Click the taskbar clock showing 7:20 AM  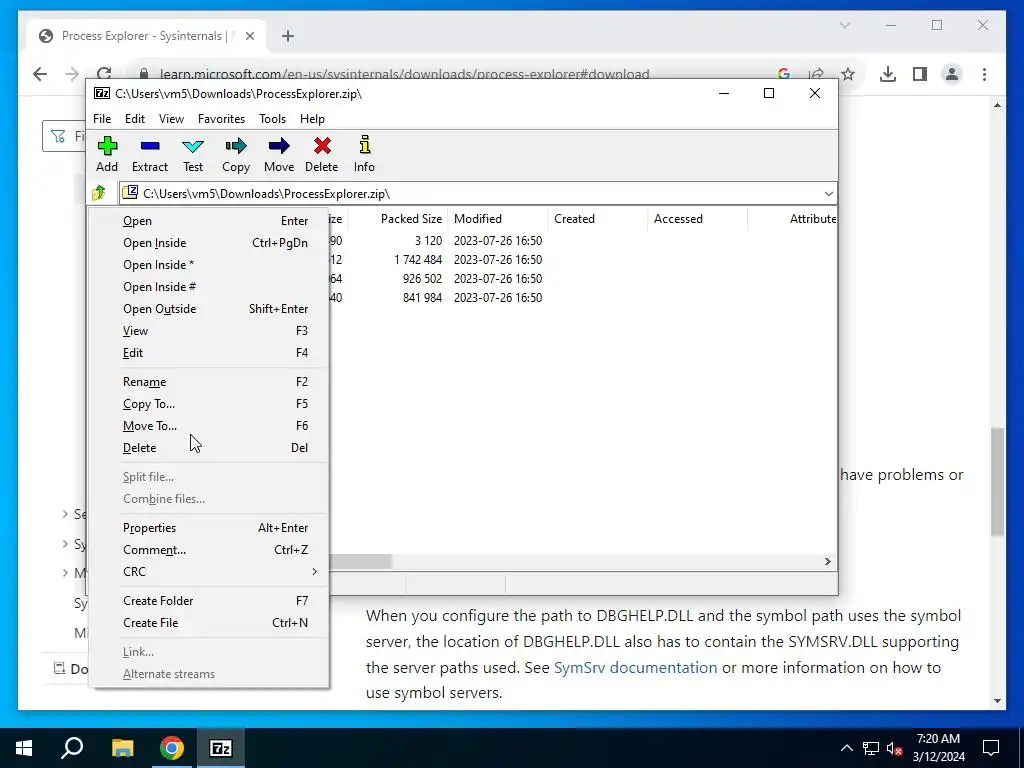pos(938,748)
